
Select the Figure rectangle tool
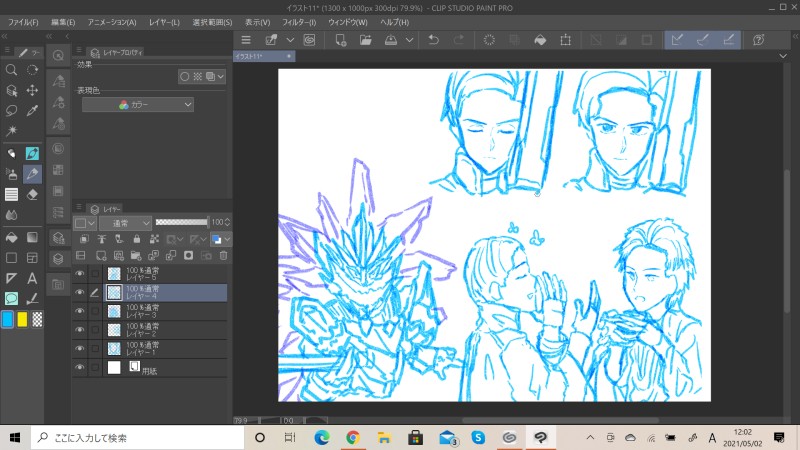11,258
